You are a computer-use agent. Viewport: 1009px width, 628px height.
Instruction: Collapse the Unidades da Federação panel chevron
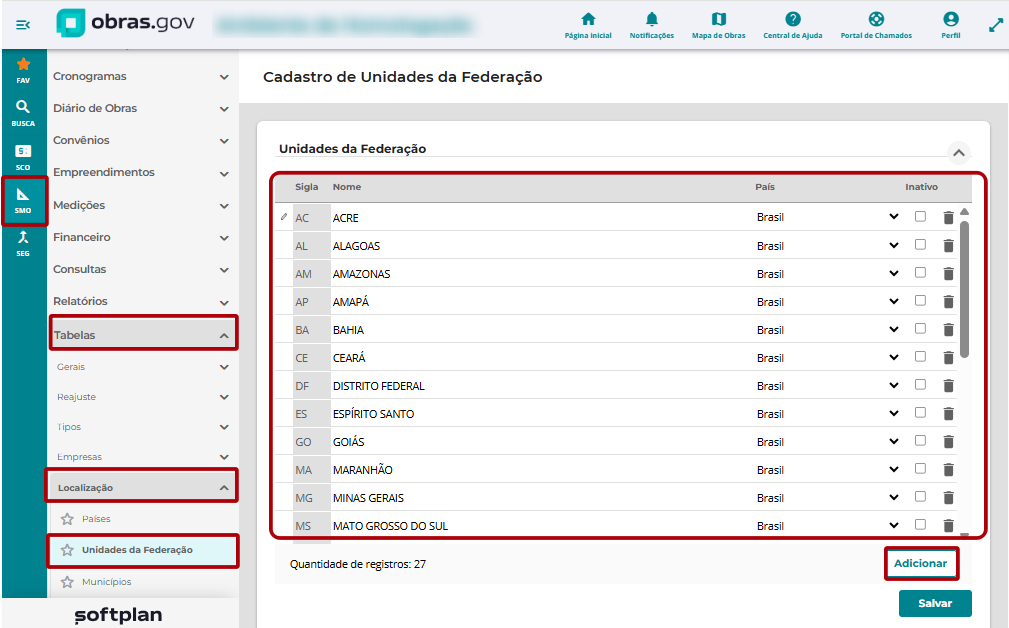(958, 152)
